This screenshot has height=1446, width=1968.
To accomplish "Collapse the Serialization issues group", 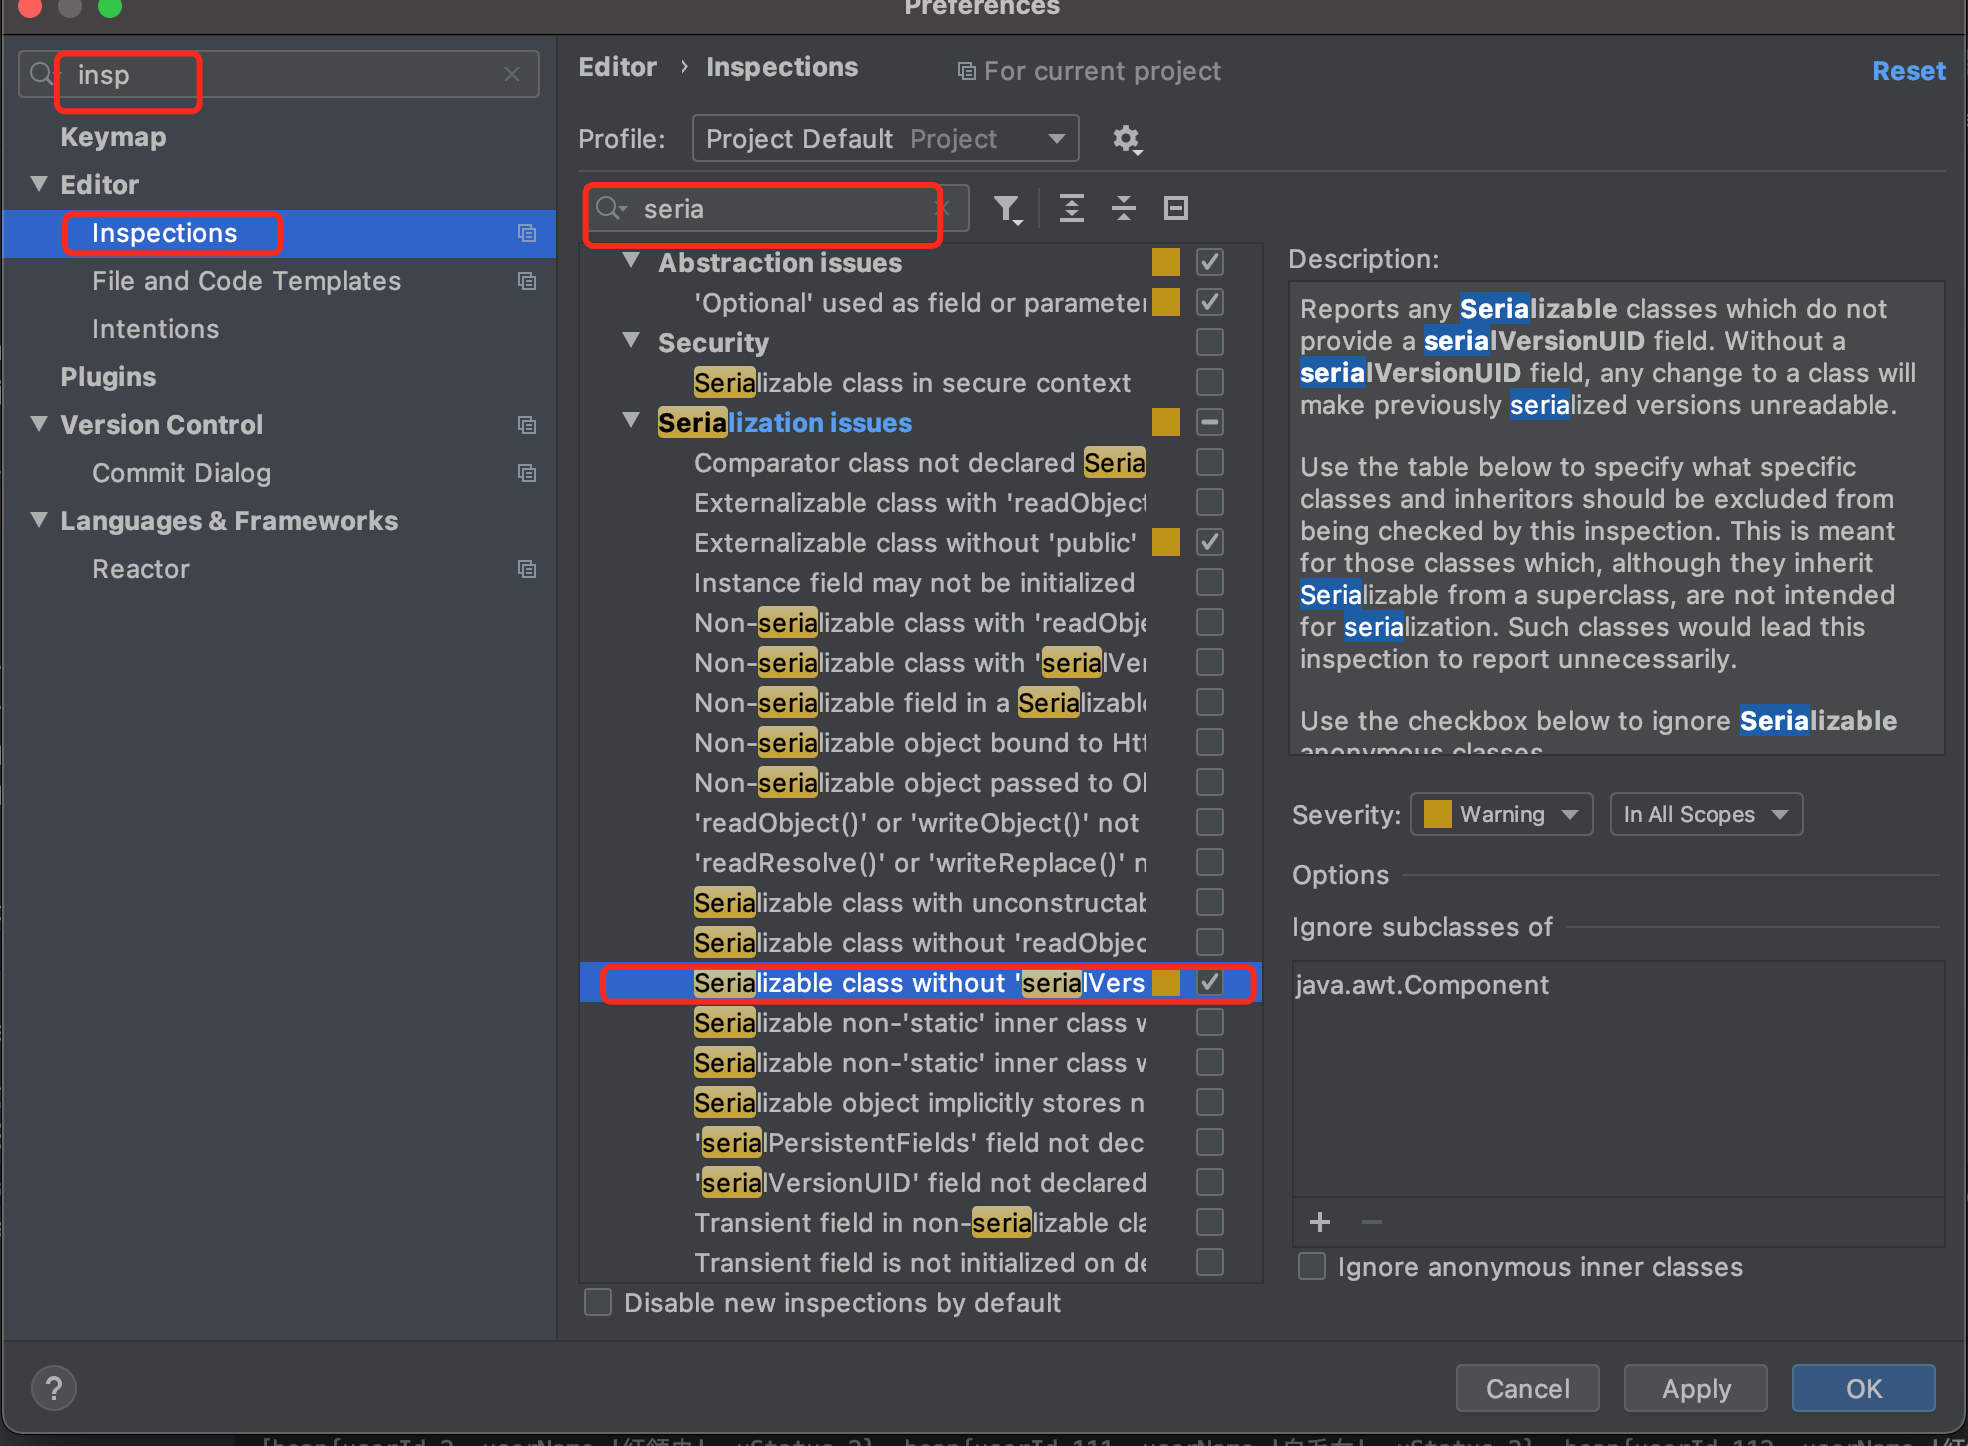I will pos(631,421).
